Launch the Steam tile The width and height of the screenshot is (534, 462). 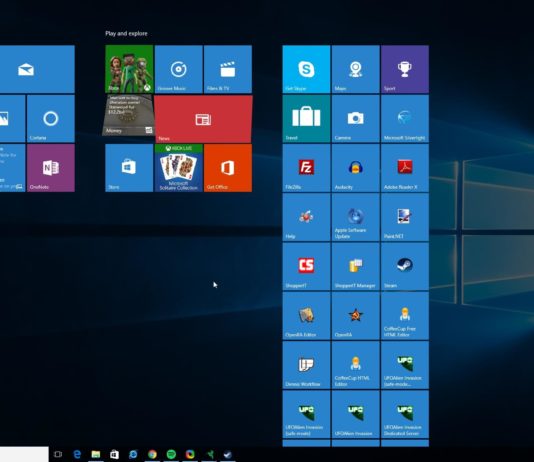pos(405,267)
